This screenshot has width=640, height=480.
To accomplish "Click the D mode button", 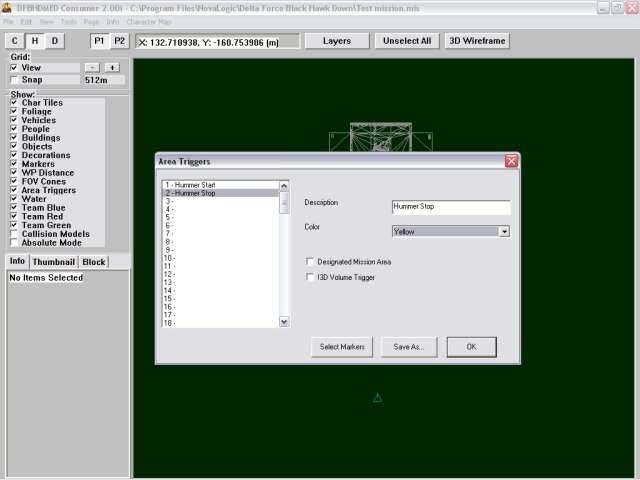I will [x=55, y=41].
